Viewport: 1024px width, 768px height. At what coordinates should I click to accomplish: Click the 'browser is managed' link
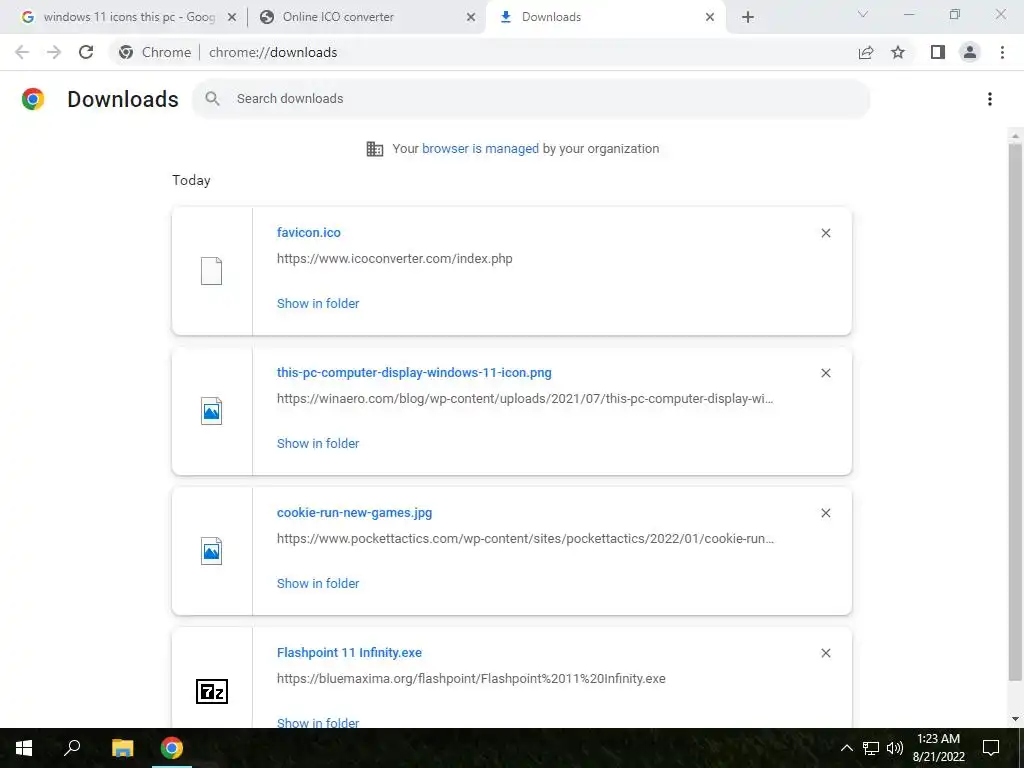tap(481, 149)
